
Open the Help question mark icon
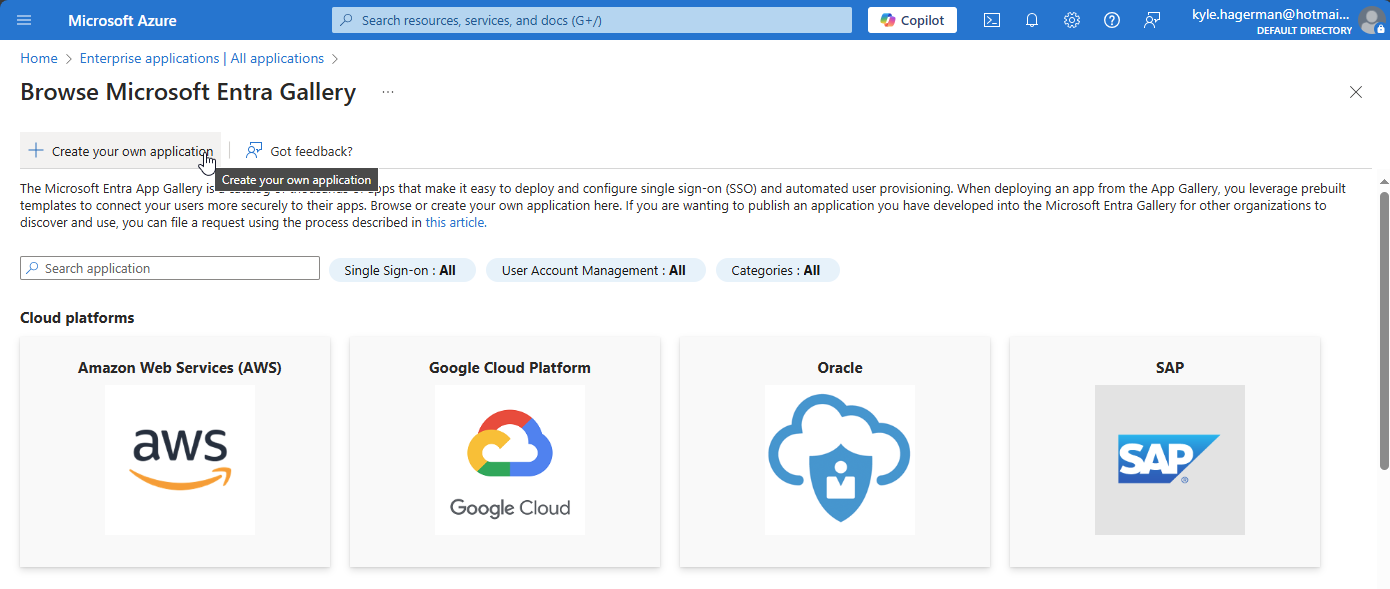pyautogui.click(x=1112, y=20)
